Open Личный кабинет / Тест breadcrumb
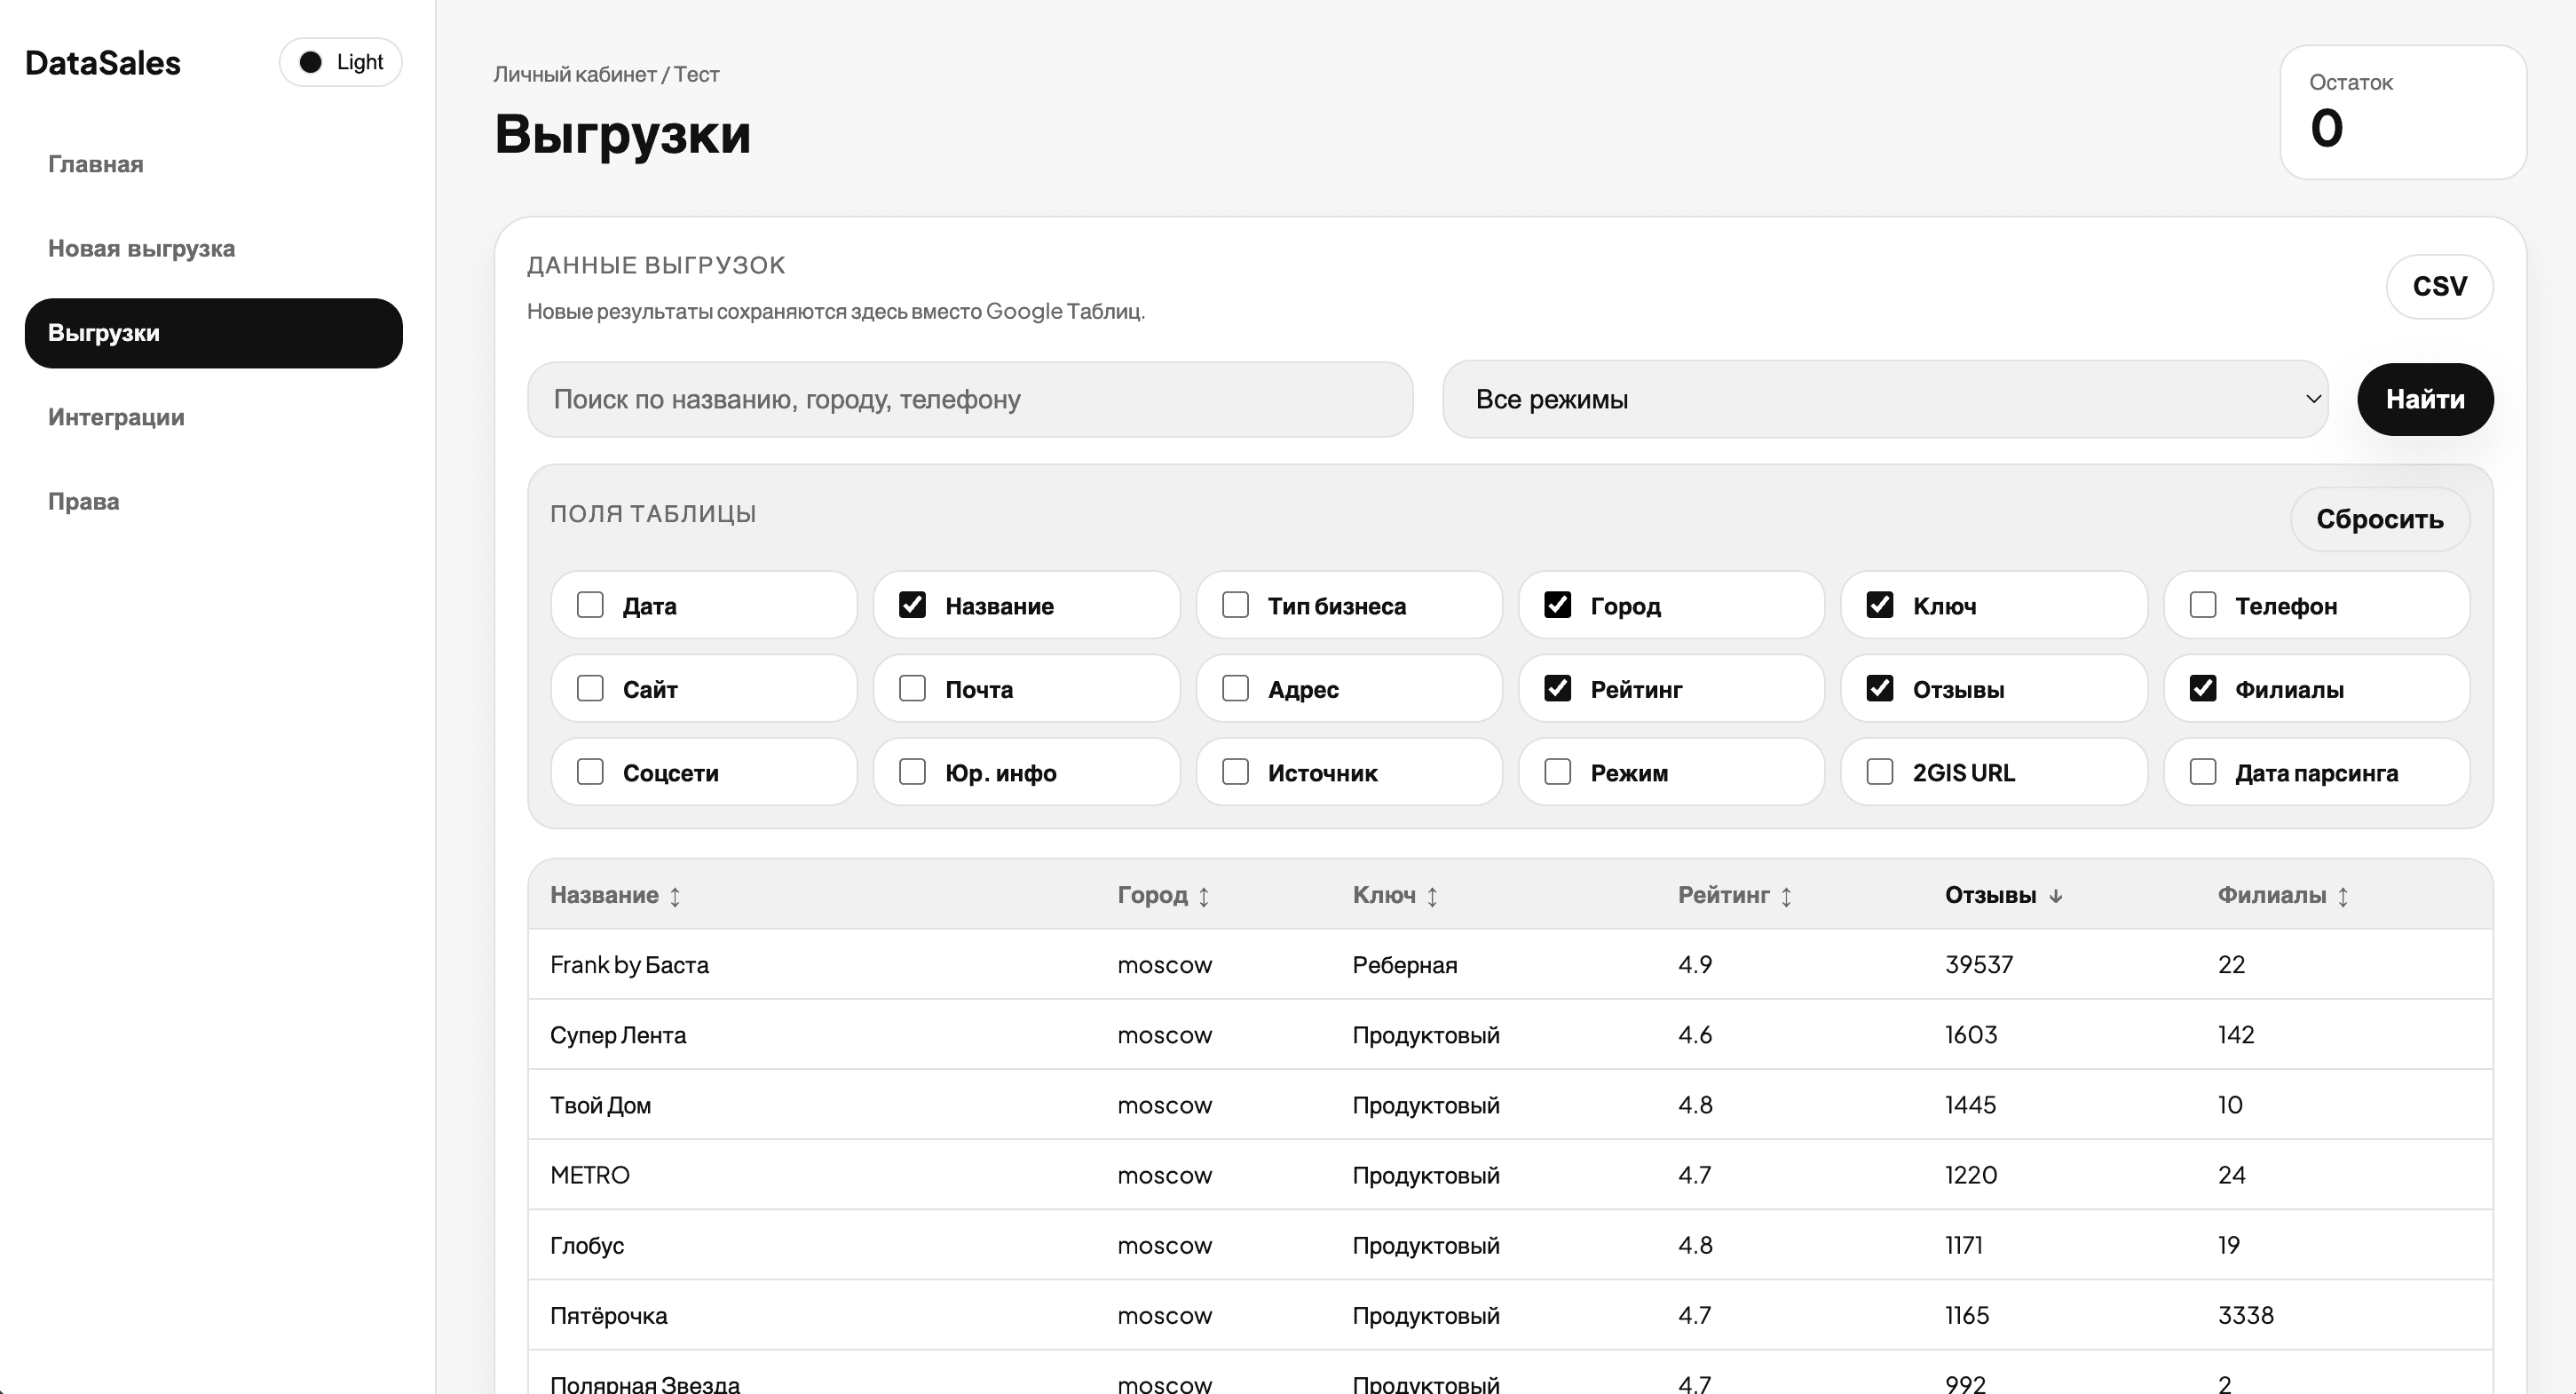 pyautogui.click(x=606, y=74)
